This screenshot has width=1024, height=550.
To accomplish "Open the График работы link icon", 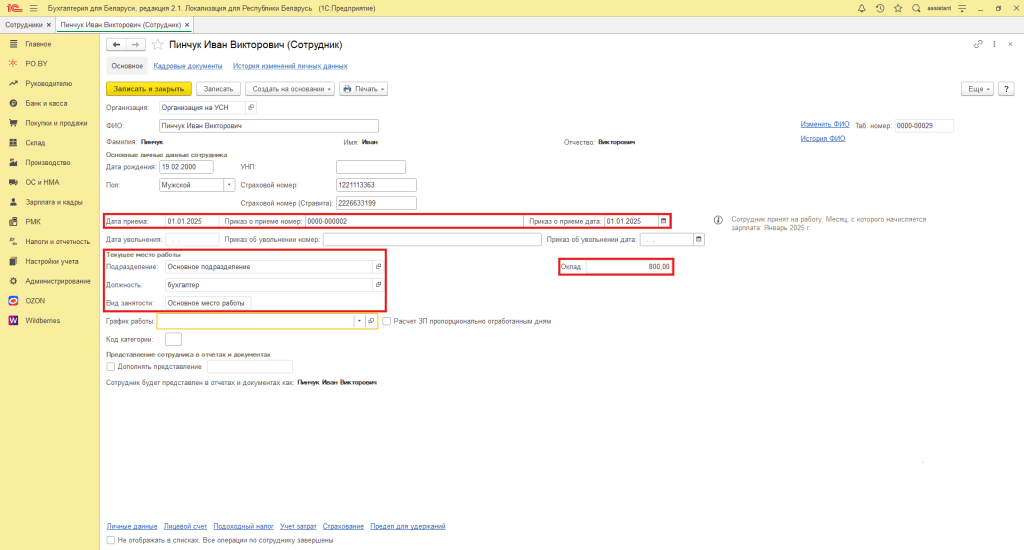I will [x=371, y=321].
